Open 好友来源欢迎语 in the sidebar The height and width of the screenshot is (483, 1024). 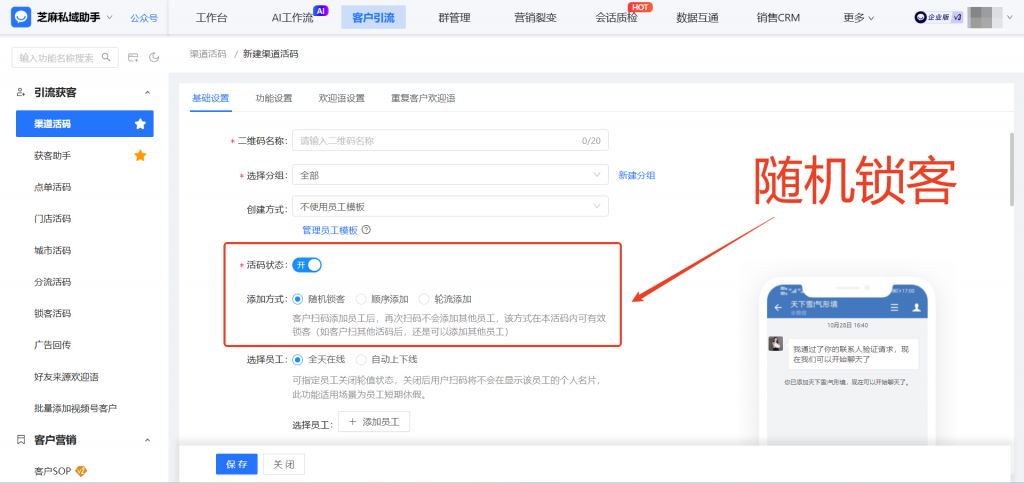[x=66, y=377]
